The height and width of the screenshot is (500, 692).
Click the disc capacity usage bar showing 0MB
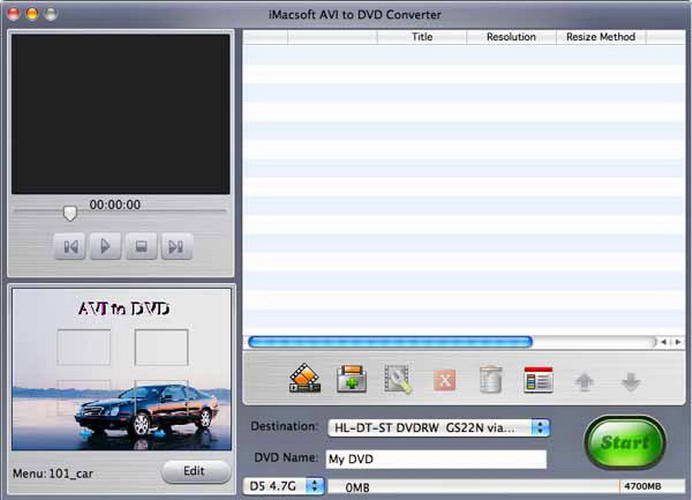[x=506, y=486]
